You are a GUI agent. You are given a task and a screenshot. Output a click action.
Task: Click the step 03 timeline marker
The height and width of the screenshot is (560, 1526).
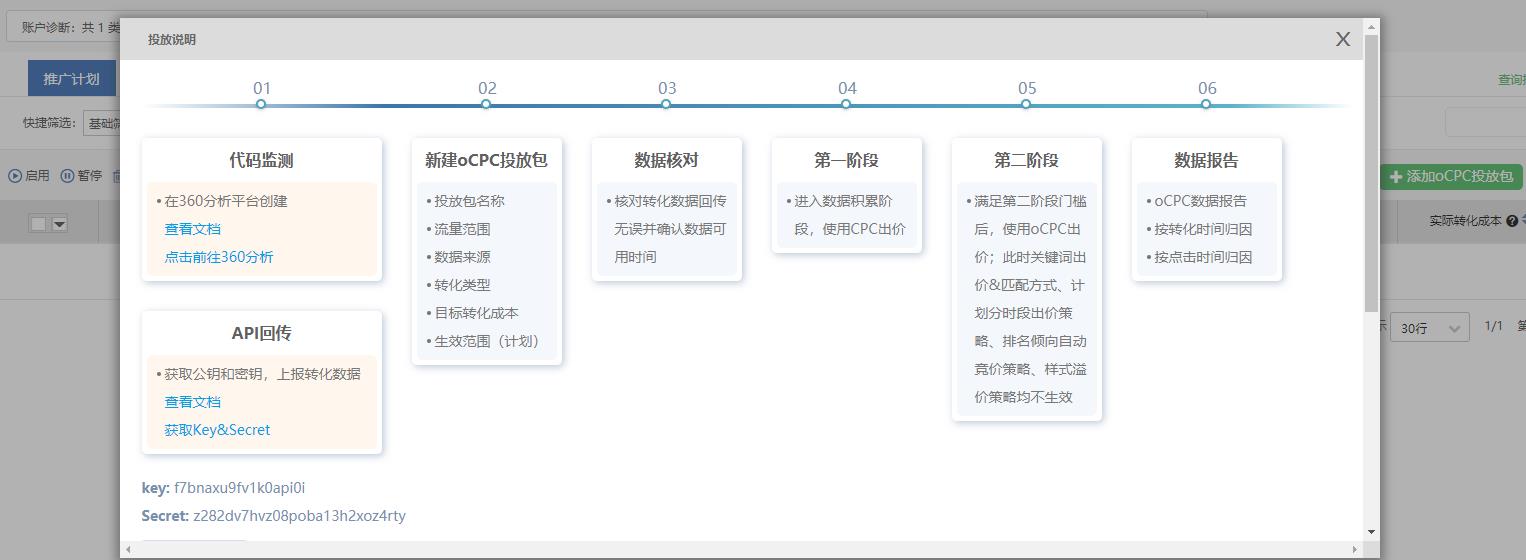click(x=666, y=103)
